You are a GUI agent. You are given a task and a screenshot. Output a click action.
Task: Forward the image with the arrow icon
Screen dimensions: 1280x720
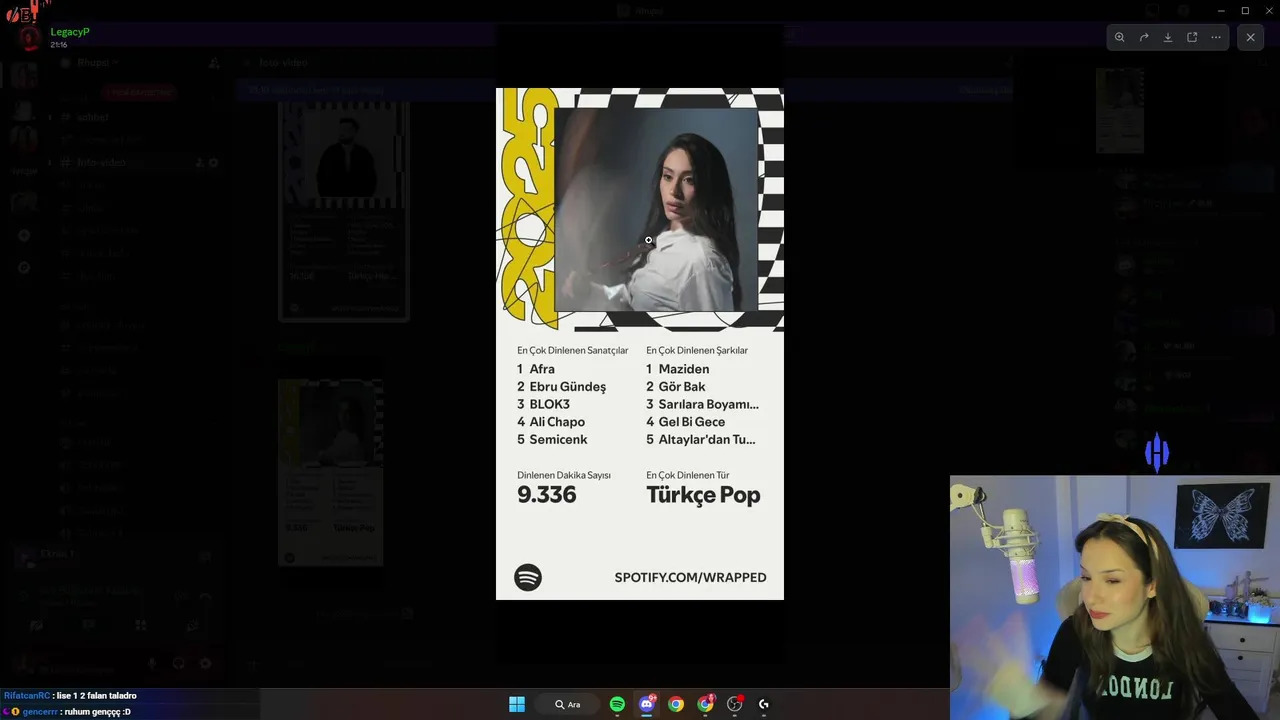coord(1144,37)
